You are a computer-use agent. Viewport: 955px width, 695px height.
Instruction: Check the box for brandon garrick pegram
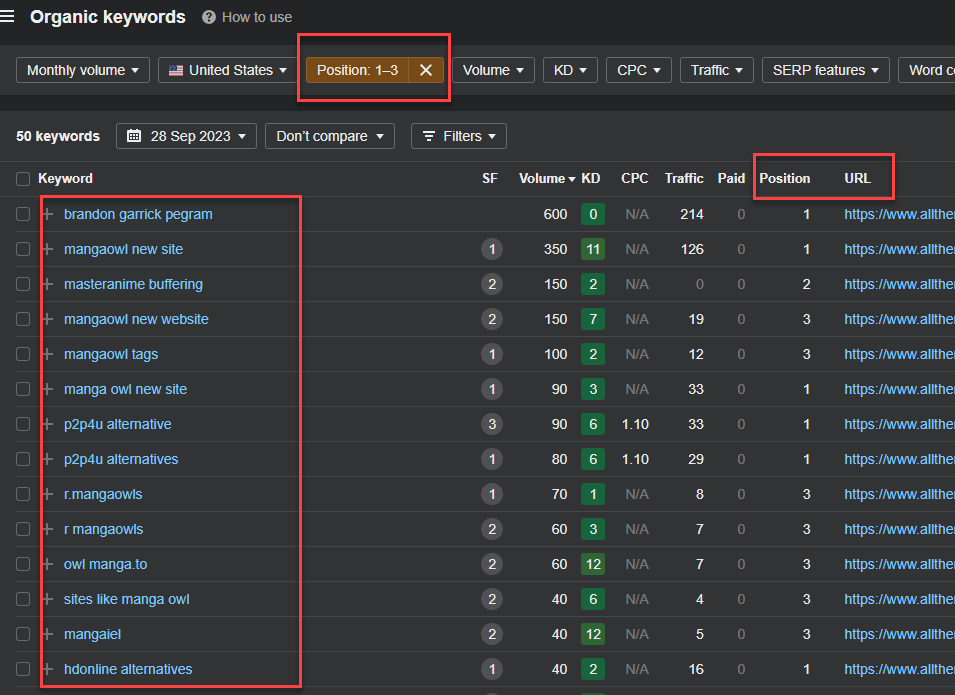23,214
